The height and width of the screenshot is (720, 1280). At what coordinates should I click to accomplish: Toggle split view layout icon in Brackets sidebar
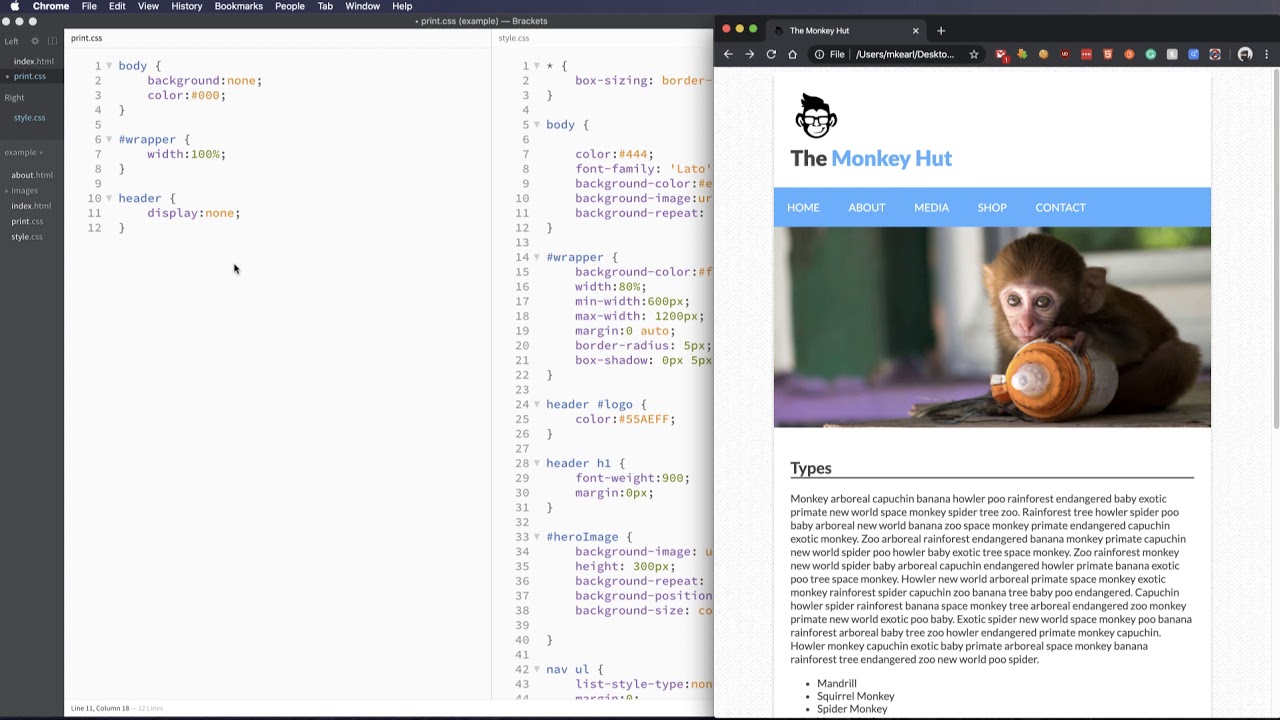tap(52, 41)
